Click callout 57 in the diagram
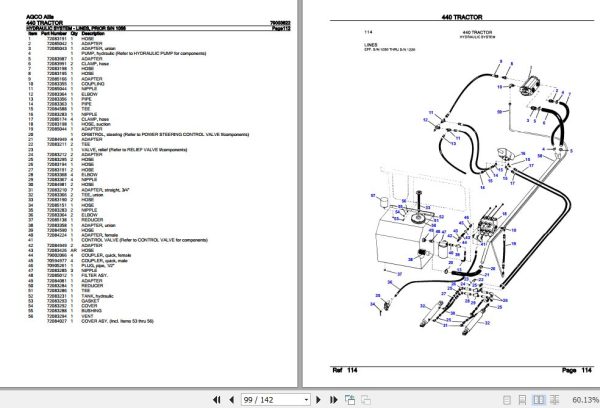This screenshot has height=408, width=600. [x=373, y=196]
